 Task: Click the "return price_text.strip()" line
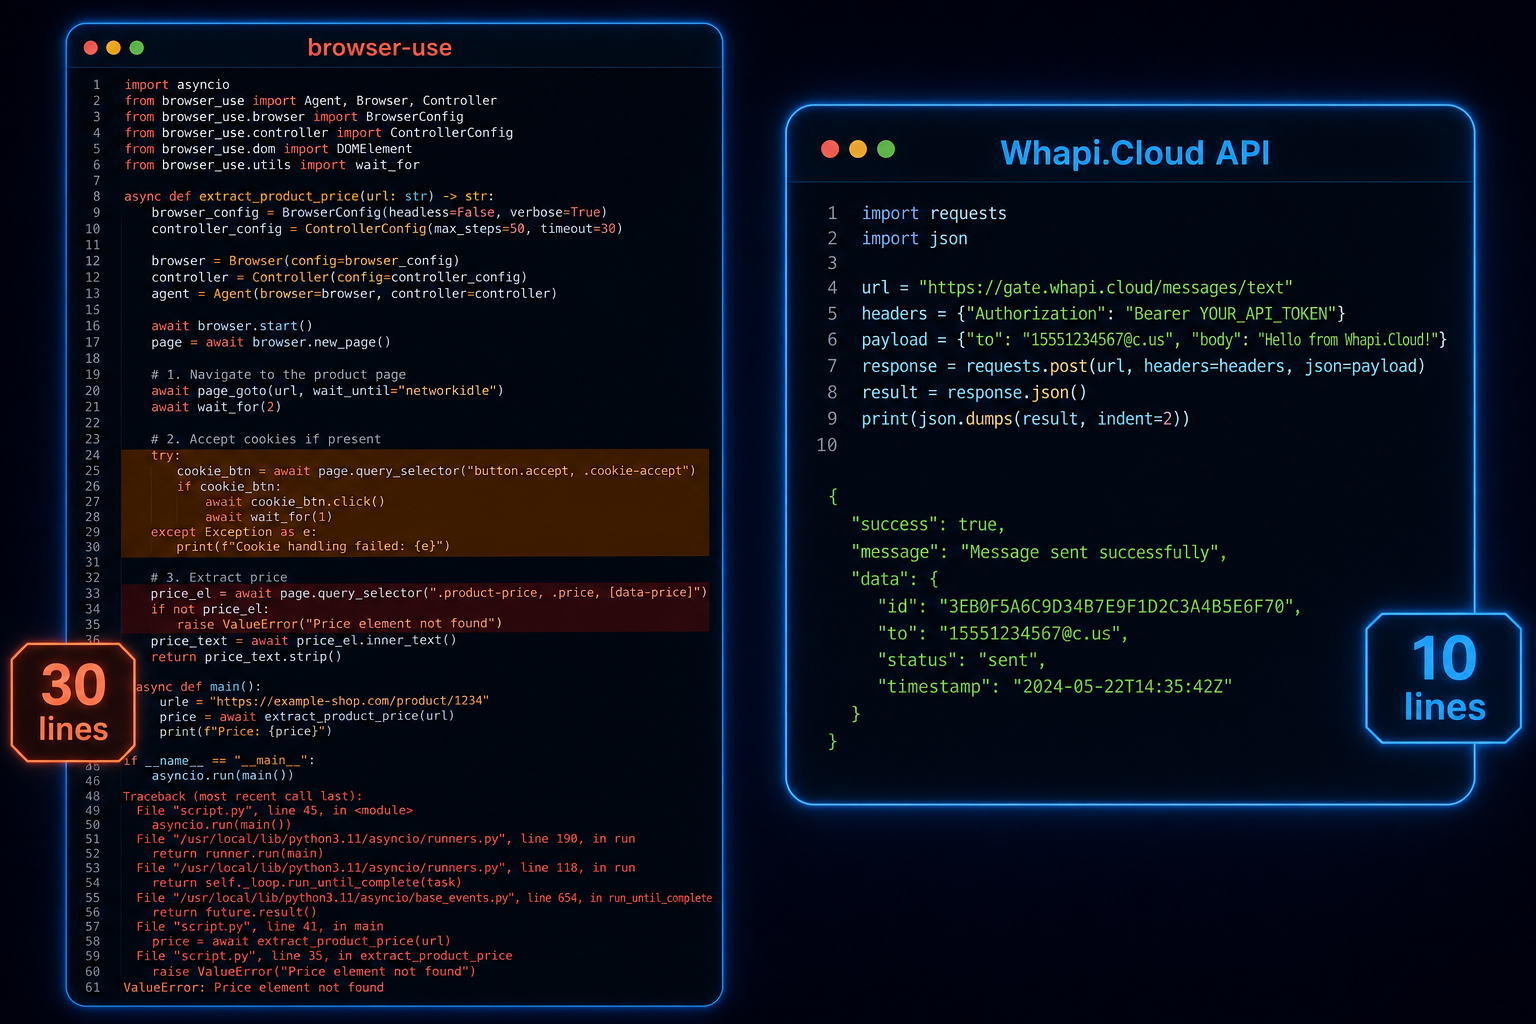click(x=246, y=657)
